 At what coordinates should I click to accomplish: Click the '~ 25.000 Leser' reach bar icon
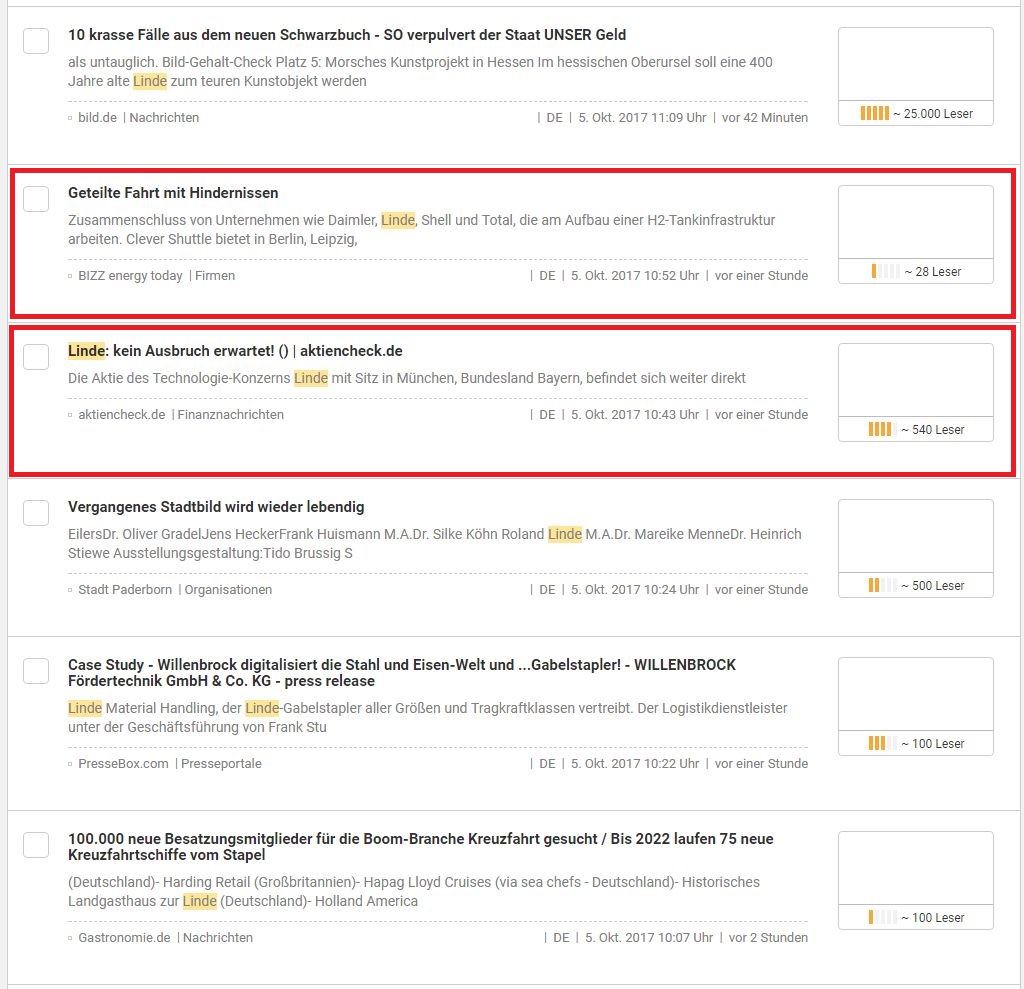[x=874, y=114]
